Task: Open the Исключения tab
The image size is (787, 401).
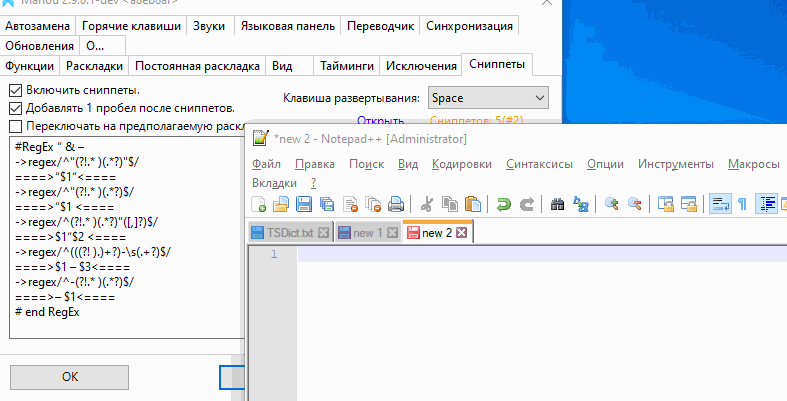Action: tap(421, 66)
